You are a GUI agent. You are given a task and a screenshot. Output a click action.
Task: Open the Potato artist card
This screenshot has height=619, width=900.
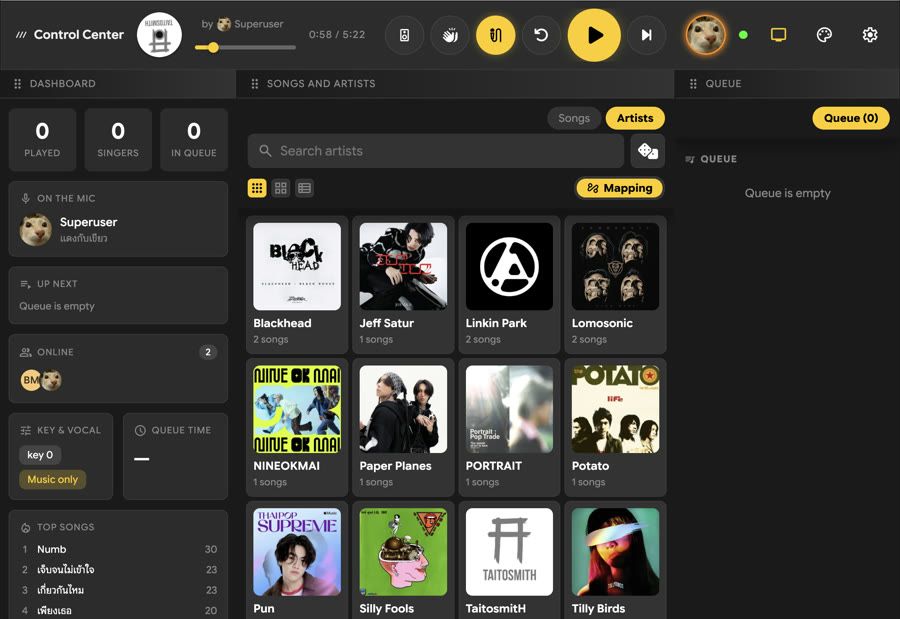click(615, 428)
